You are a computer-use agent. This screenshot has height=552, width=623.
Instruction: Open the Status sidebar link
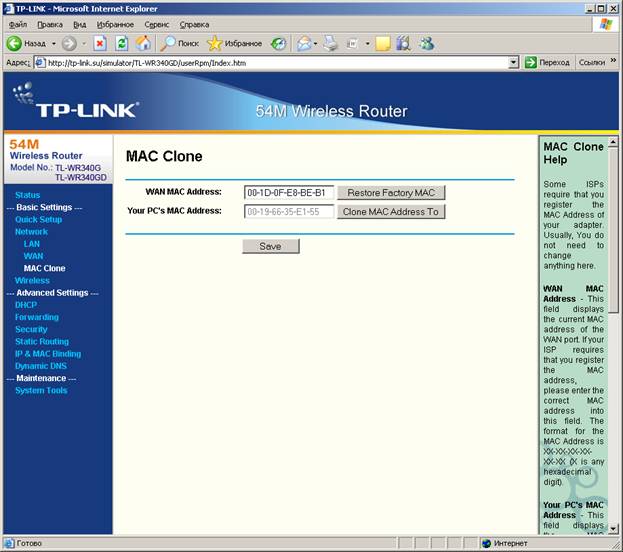click(27, 195)
